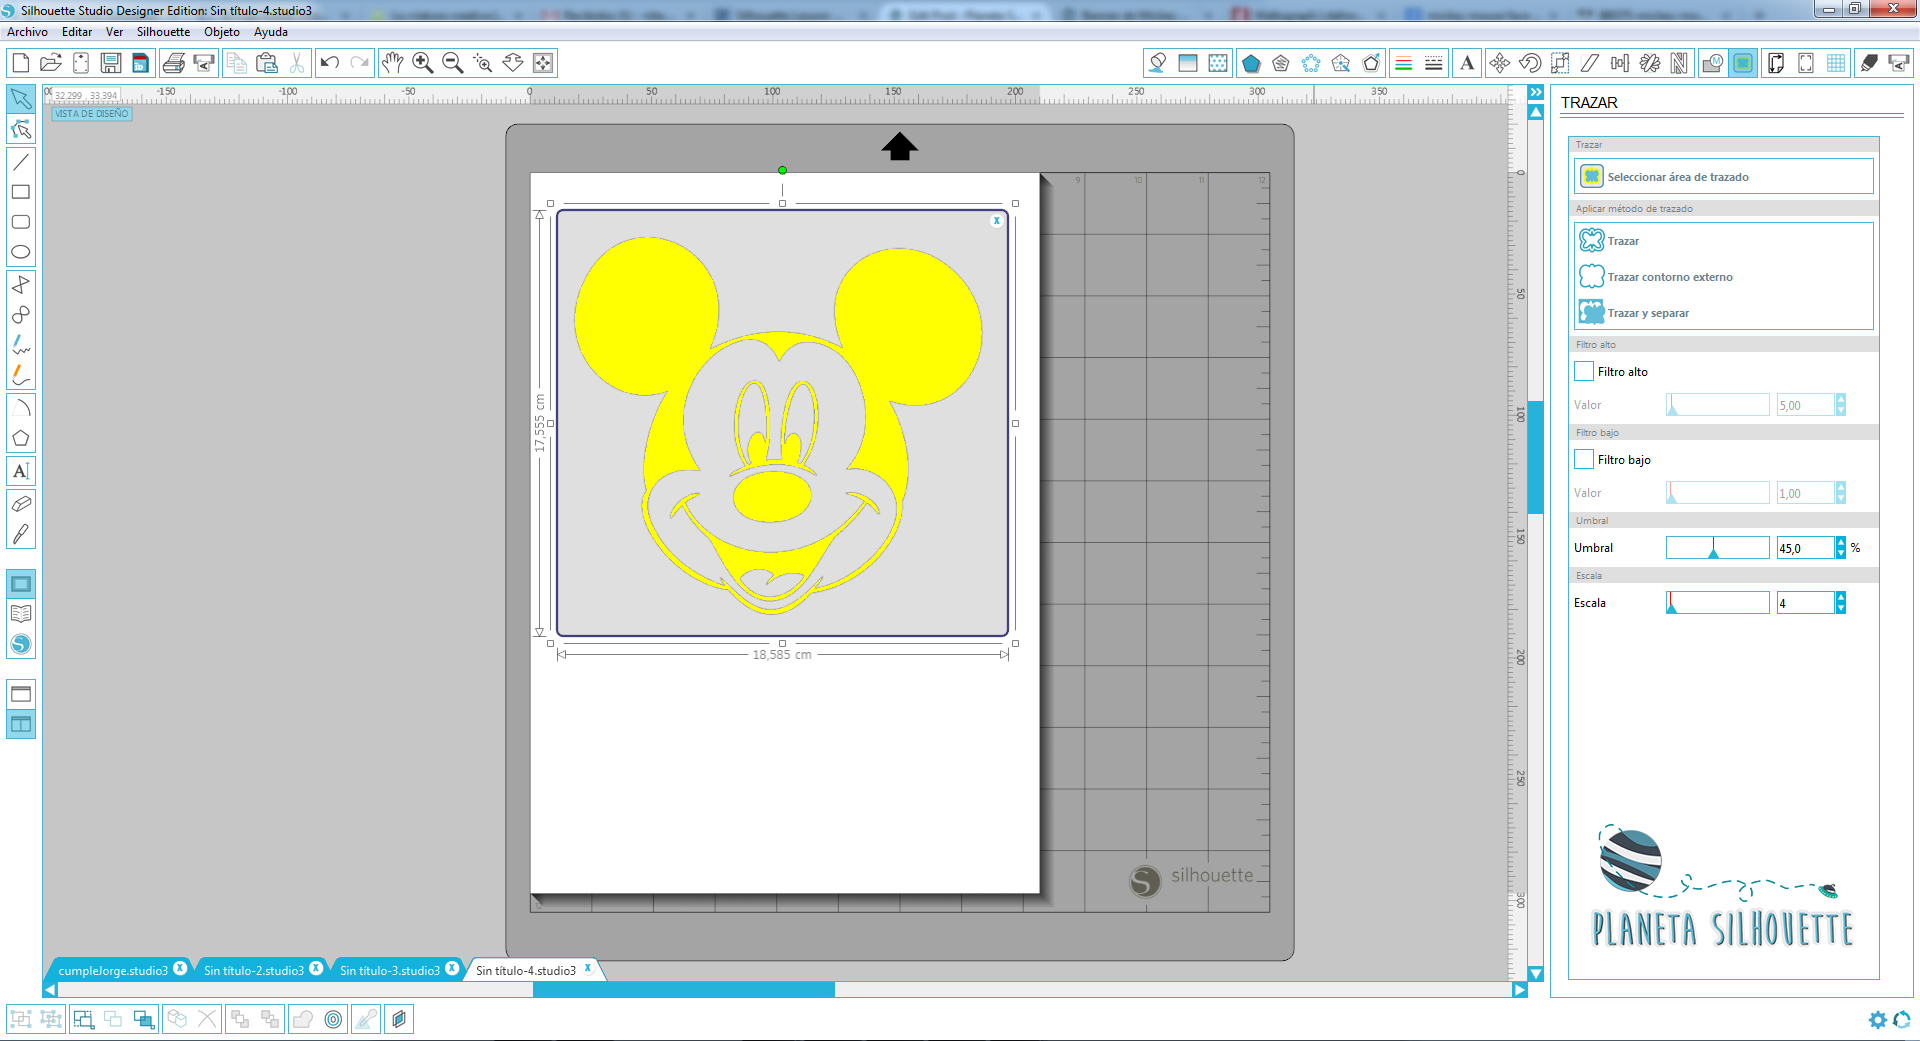
Task: Open the Trace panel icon in toolbar
Action: [x=1743, y=63]
